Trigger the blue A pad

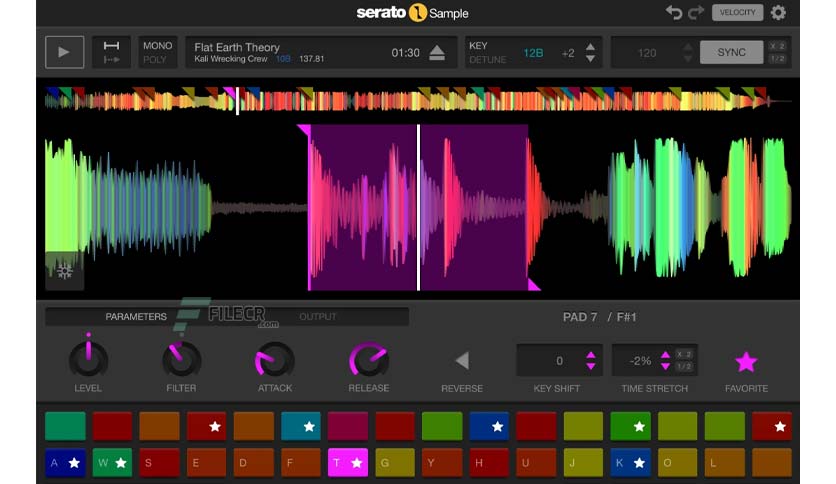pos(64,463)
